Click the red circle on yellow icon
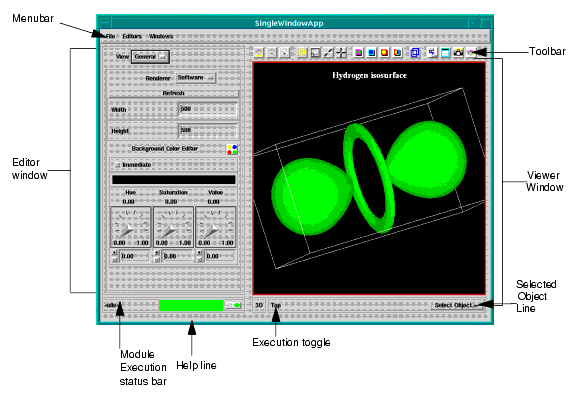 [x=384, y=53]
